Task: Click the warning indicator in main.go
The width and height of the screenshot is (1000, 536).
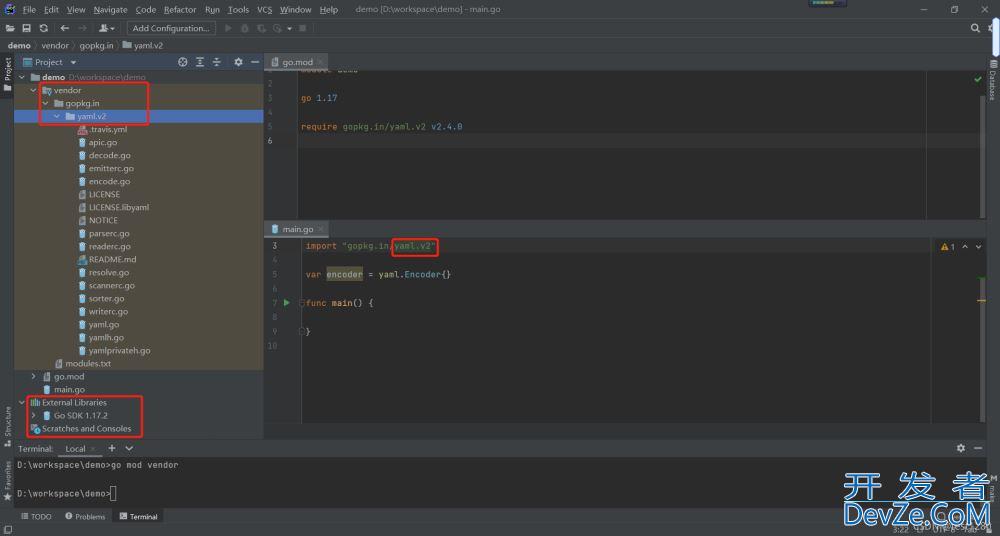Action: tap(948, 246)
